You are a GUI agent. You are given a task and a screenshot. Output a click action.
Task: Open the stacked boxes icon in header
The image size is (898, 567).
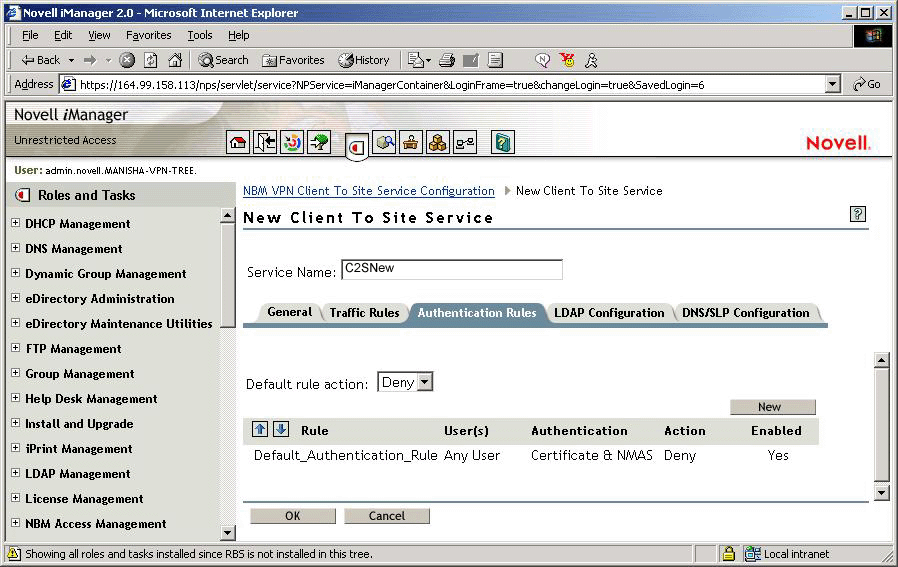(438, 142)
